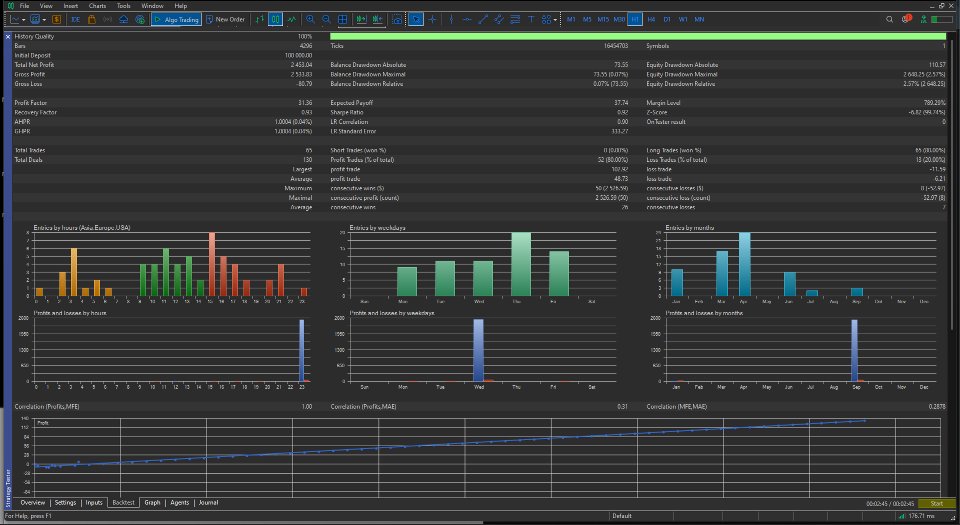The image size is (960, 525).
Task: Open the Tools menu
Action: (124, 6)
